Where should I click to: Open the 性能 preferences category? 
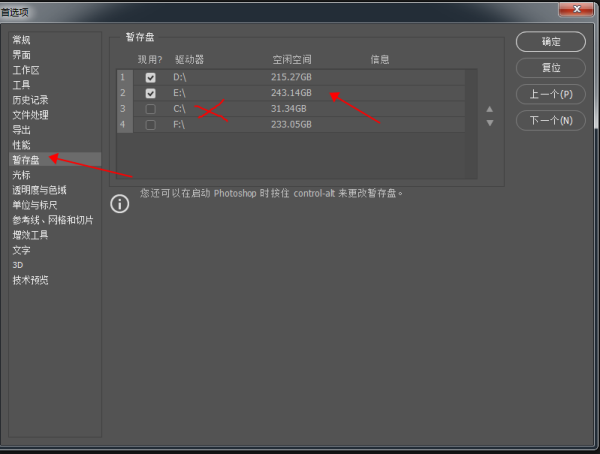(21, 145)
